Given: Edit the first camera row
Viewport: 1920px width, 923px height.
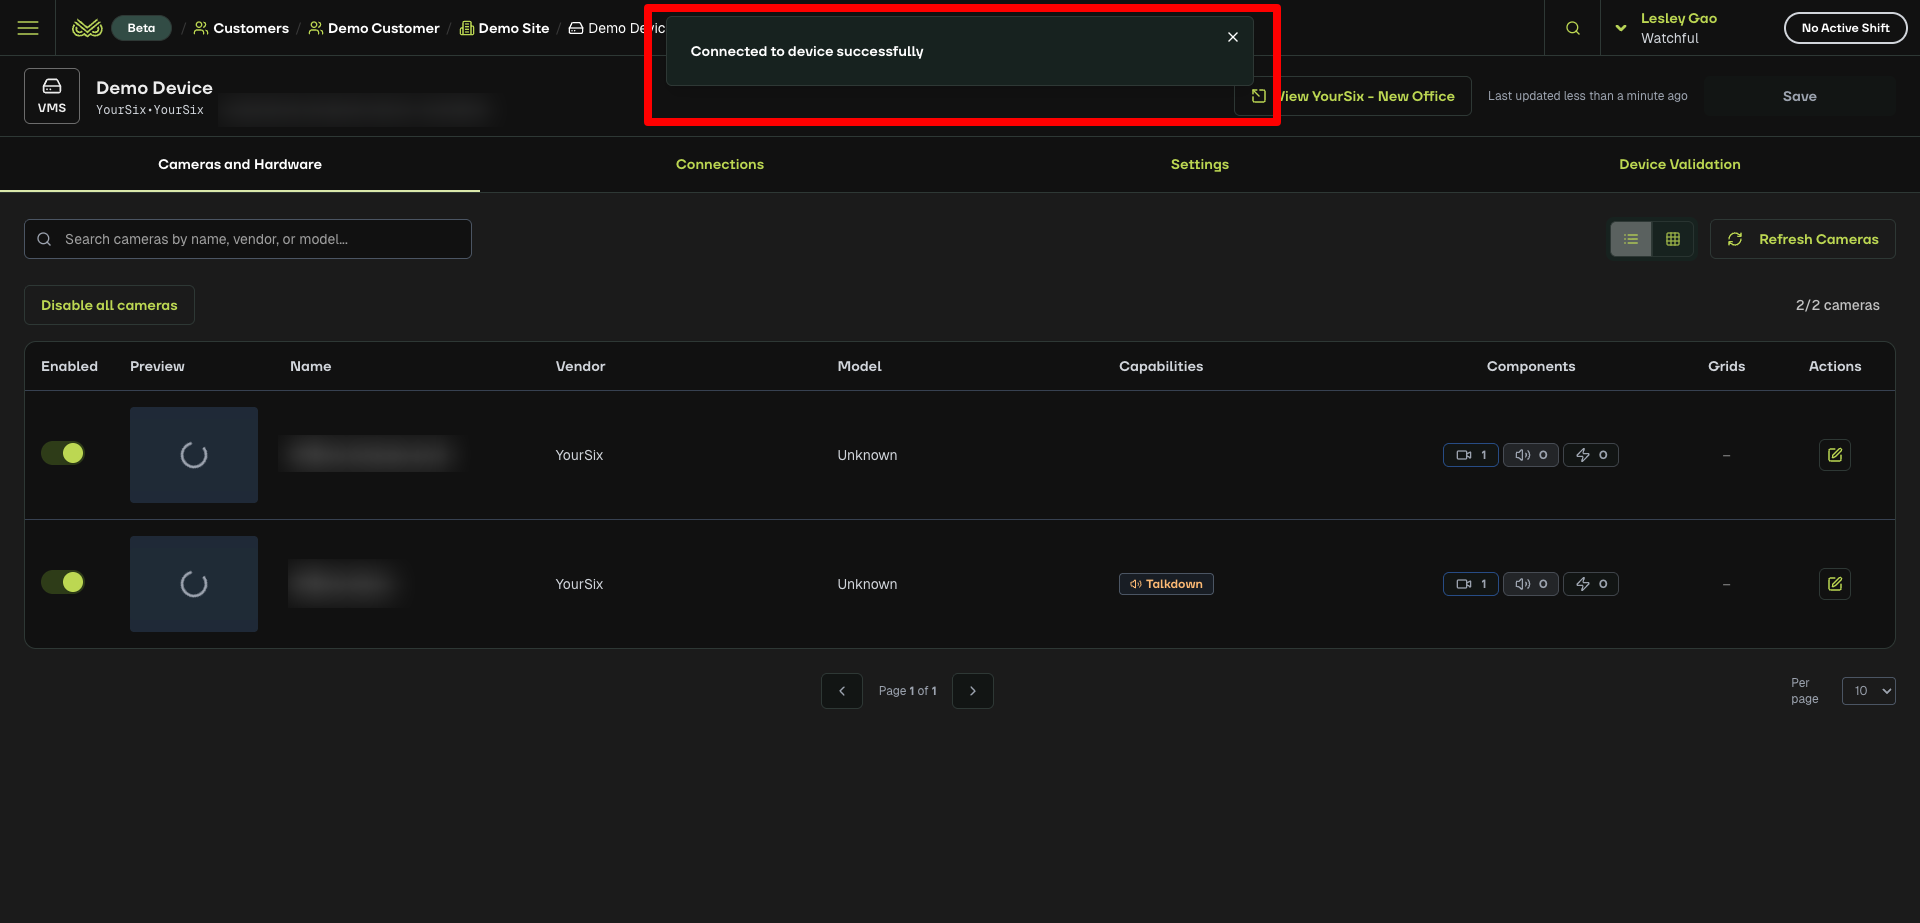Looking at the screenshot, I should [x=1834, y=455].
